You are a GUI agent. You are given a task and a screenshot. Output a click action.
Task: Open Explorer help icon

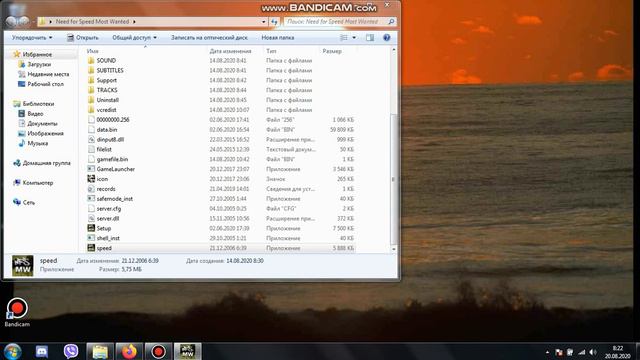pyautogui.click(x=387, y=38)
